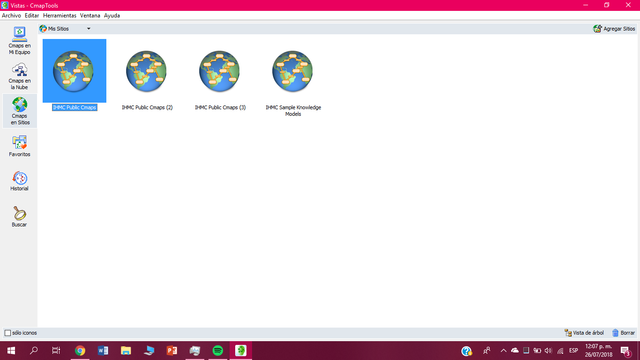This screenshot has height=360, width=640.
Task: Click the IHMC Public Cmaps (3) label
Action: [x=220, y=107]
